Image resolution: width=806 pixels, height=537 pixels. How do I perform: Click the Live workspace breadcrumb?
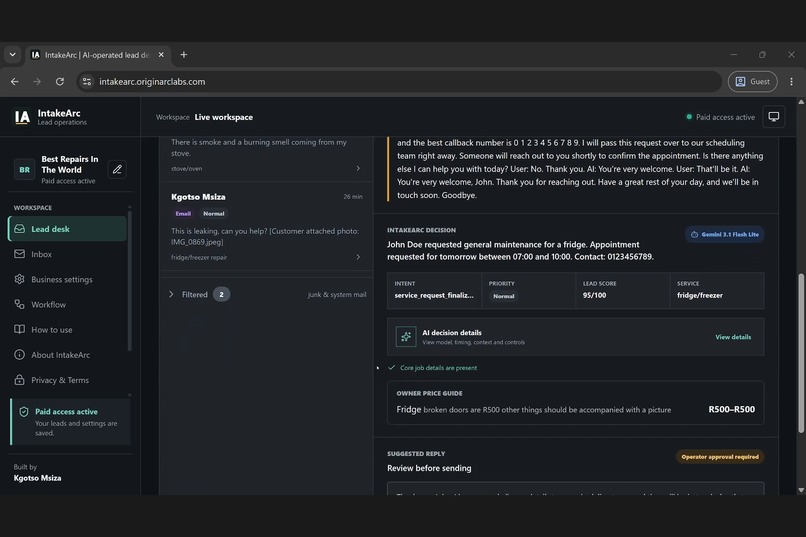224,117
